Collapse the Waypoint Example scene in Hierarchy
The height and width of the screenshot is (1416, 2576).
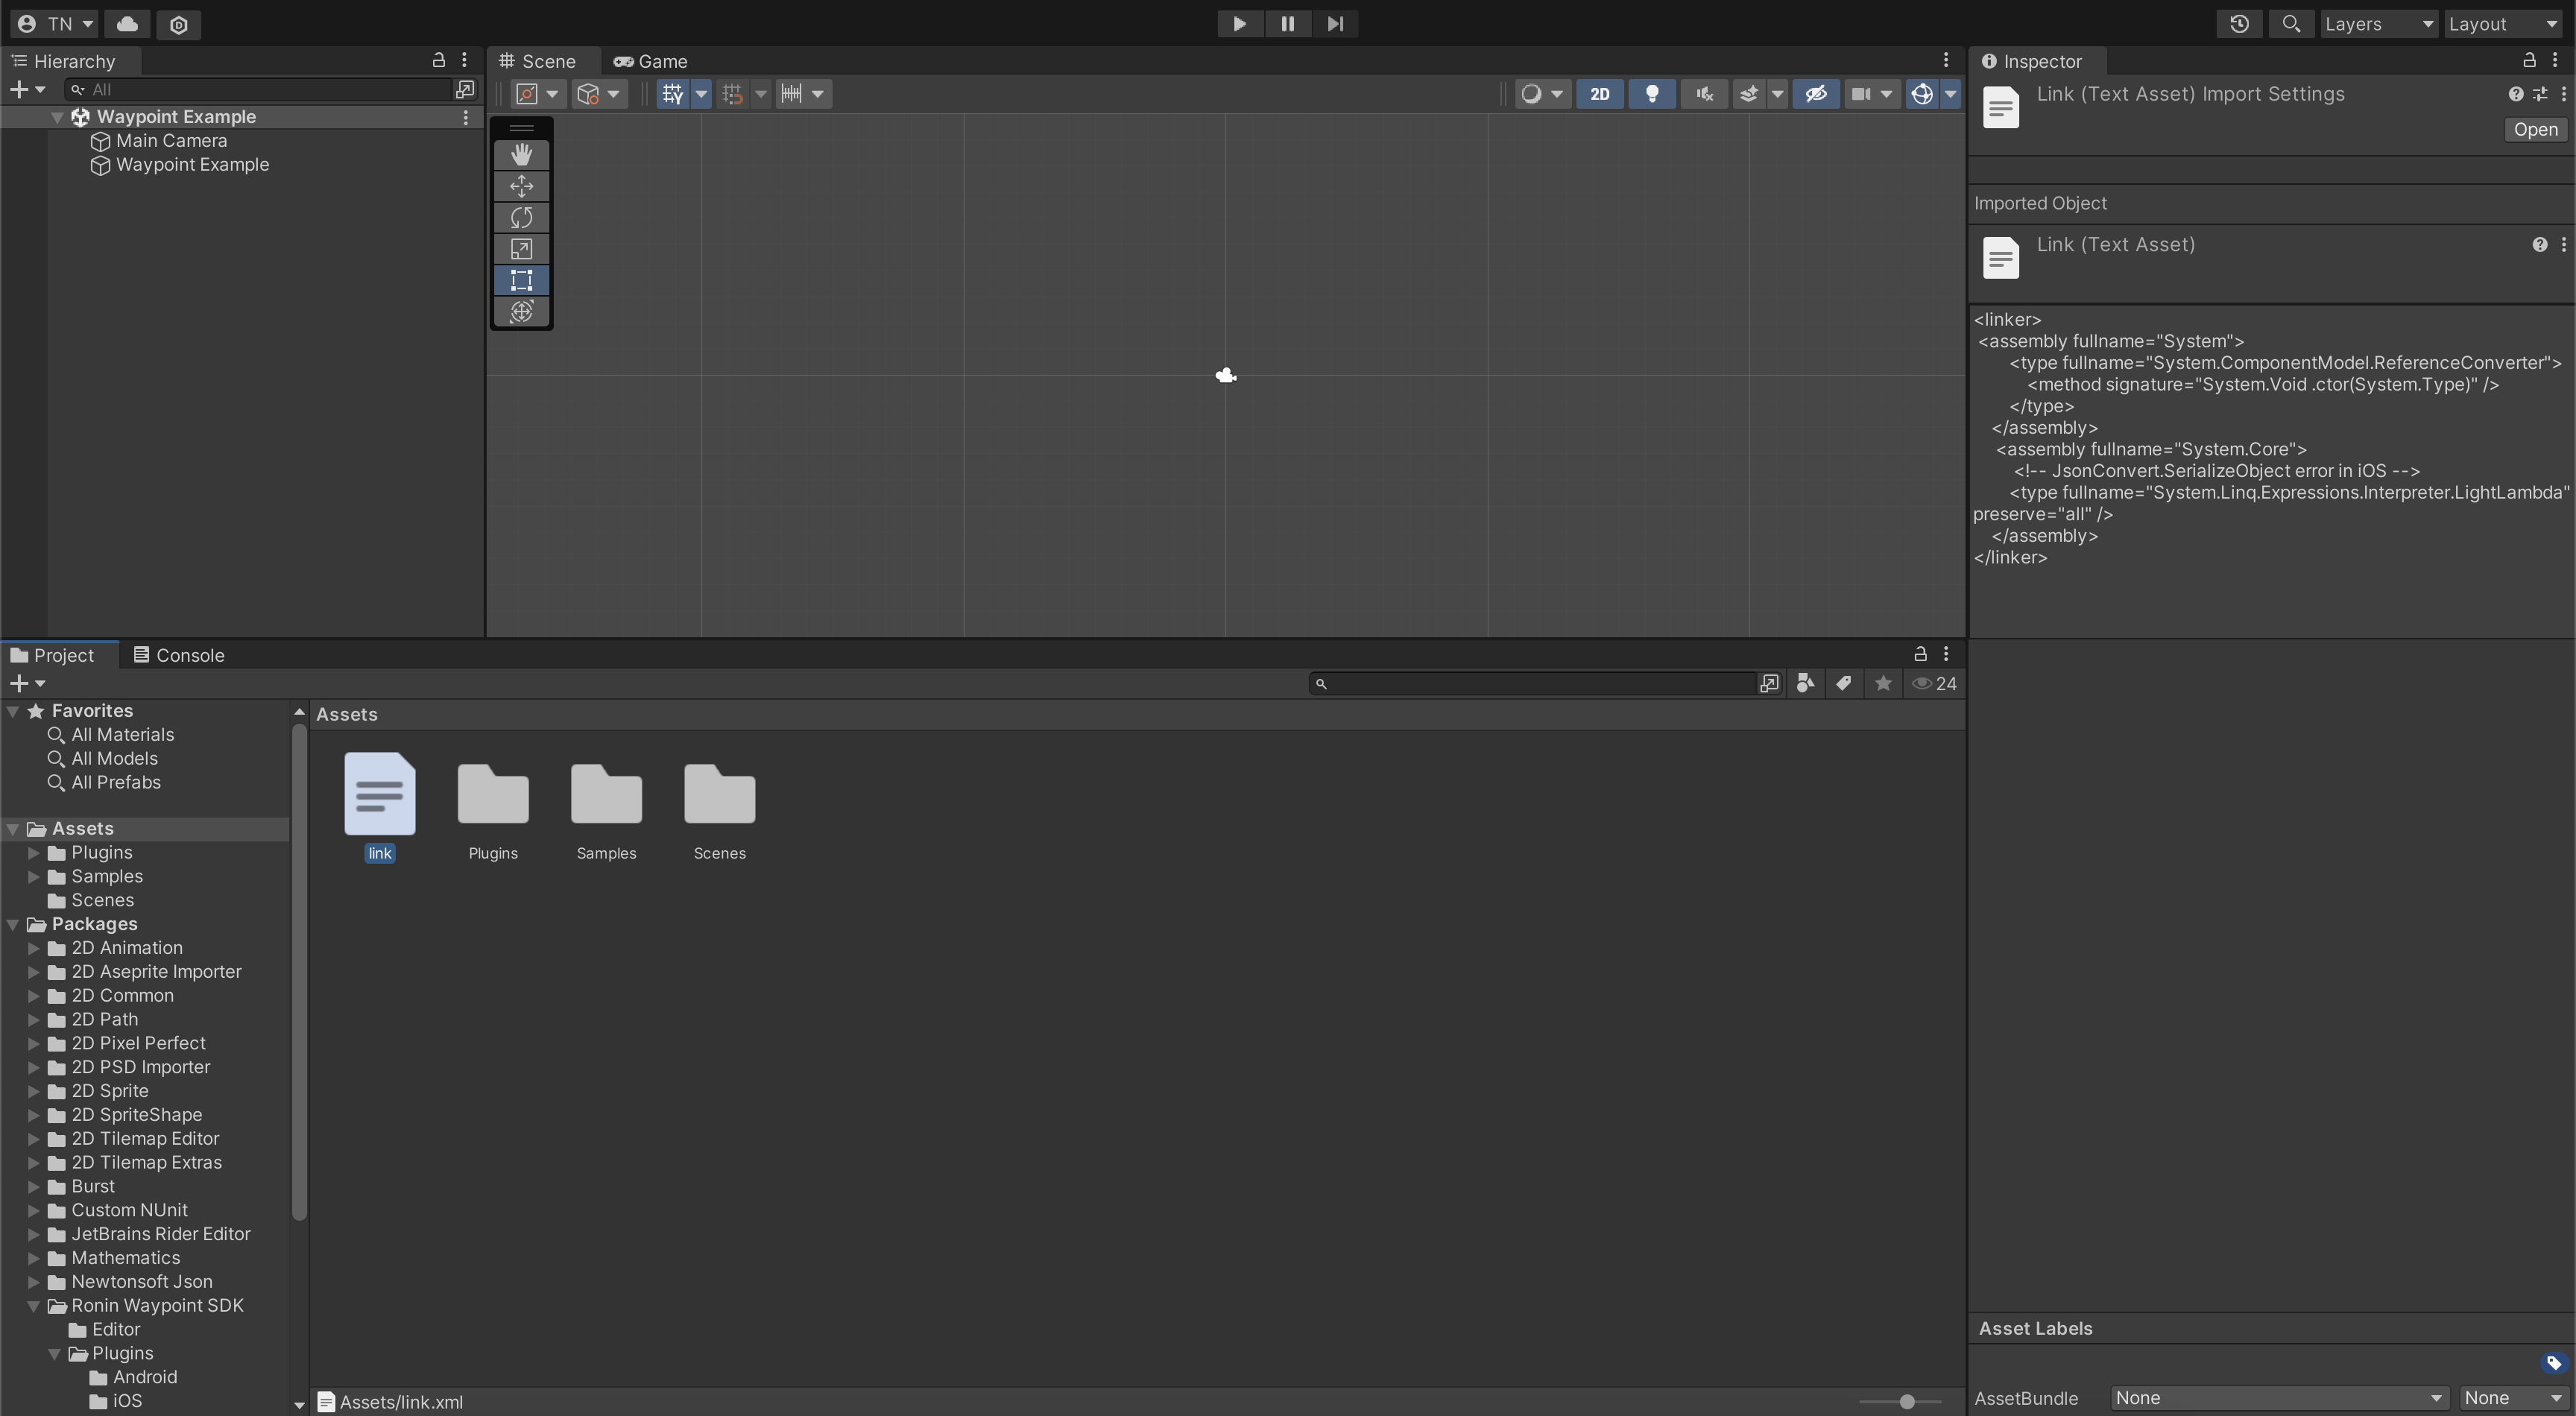pos(57,117)
